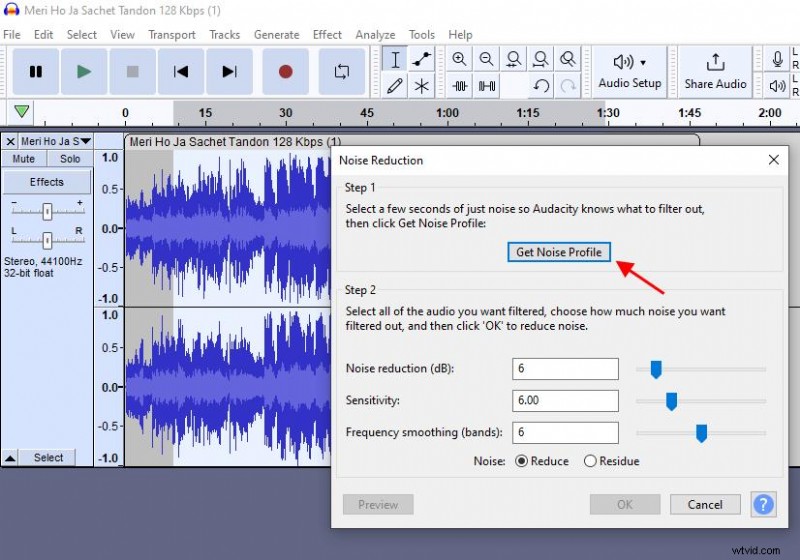
Task: Close the track with its X button
Action: tap(10, 141)
